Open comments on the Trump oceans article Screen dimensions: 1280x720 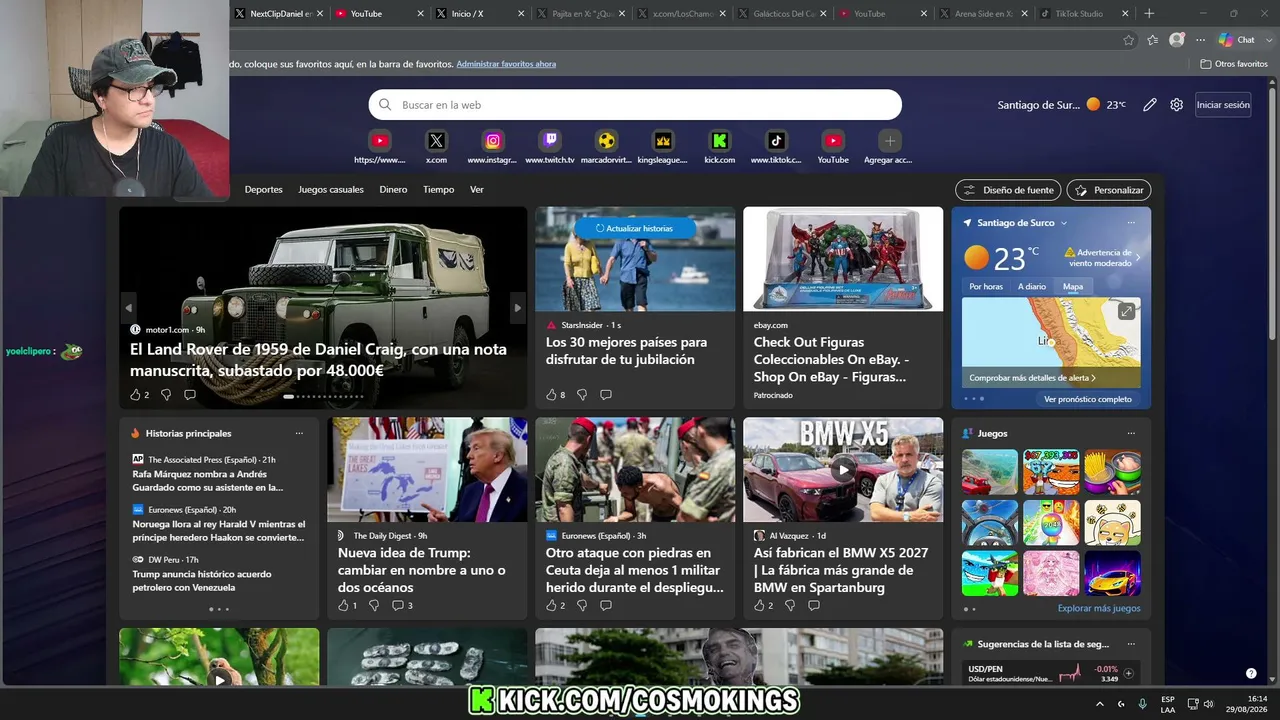point(402,605)
